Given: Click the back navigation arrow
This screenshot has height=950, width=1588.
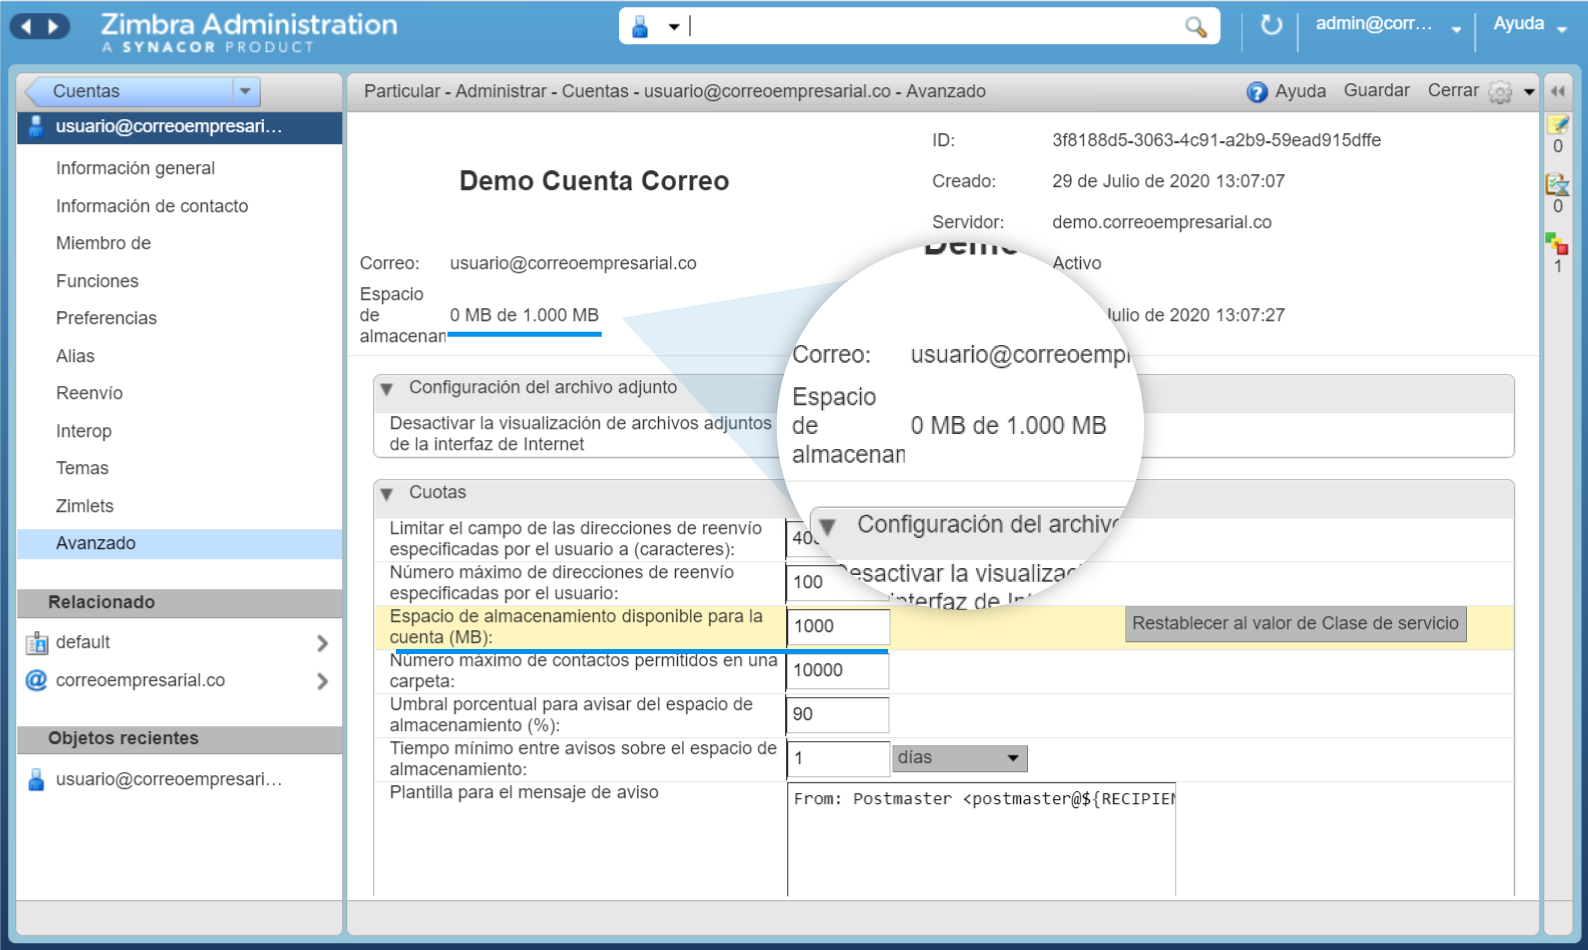Looking at the screenshot, I should pyautogui.click(x=26, y=27).
